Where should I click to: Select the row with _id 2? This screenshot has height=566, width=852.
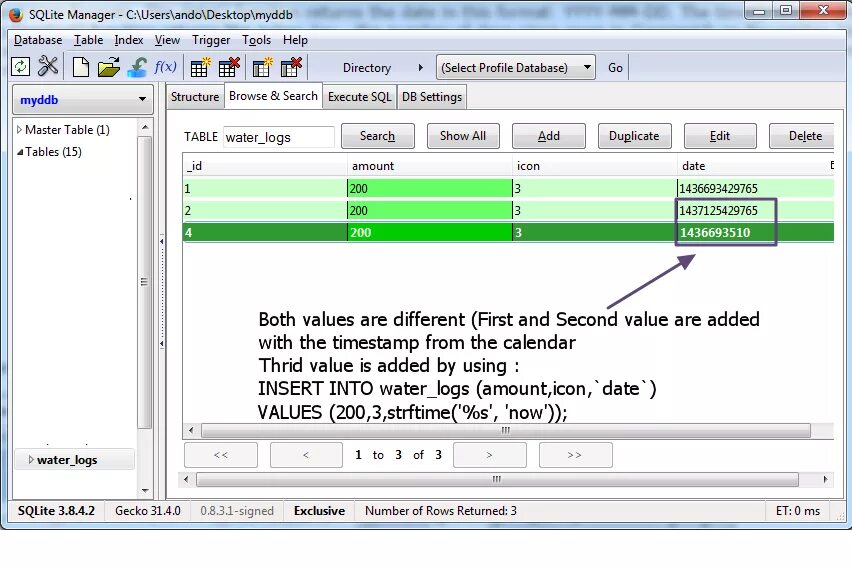point(508,210)
